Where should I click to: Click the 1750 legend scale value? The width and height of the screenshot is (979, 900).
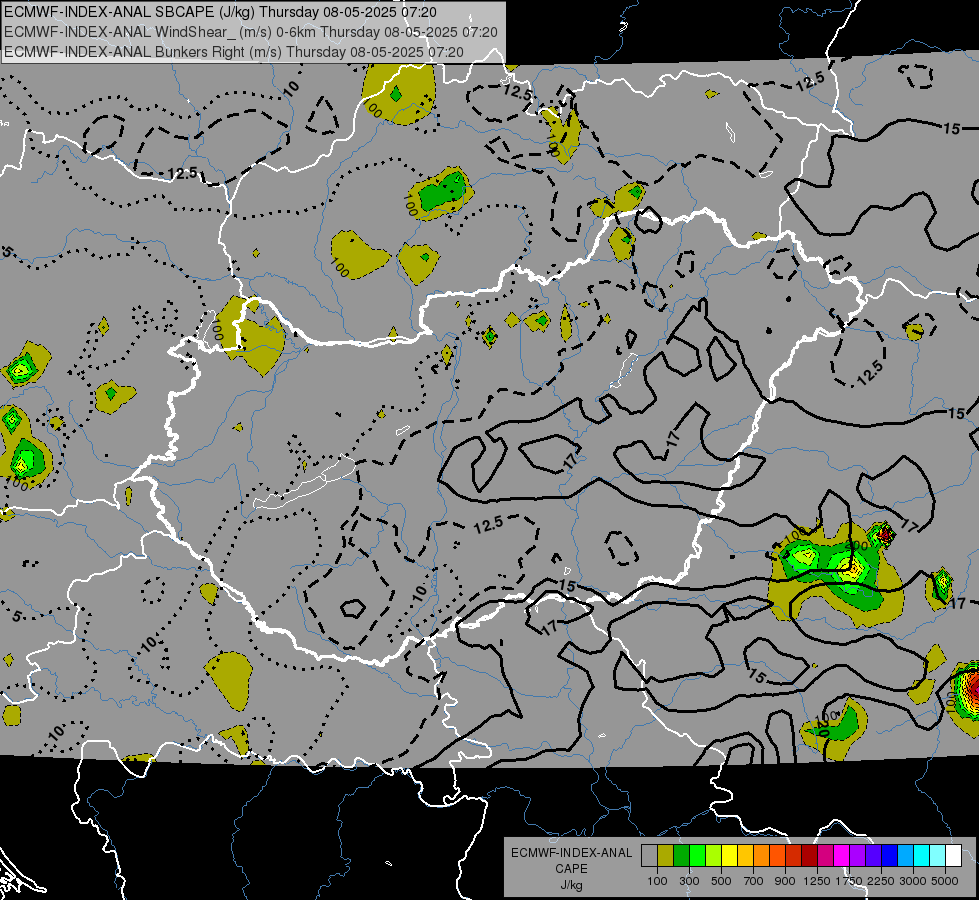coord(849,881)
